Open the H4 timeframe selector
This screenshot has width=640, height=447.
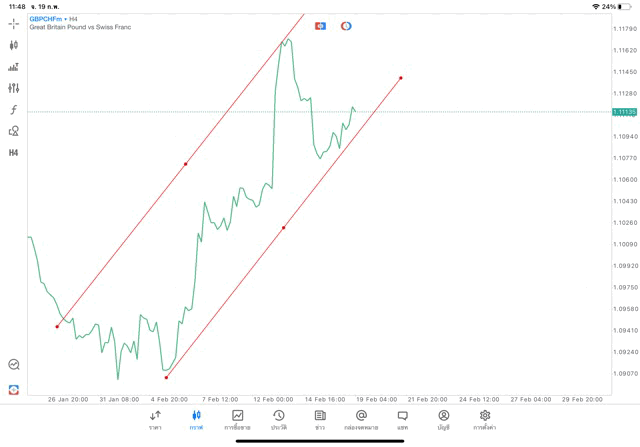(x=14, y=153)
